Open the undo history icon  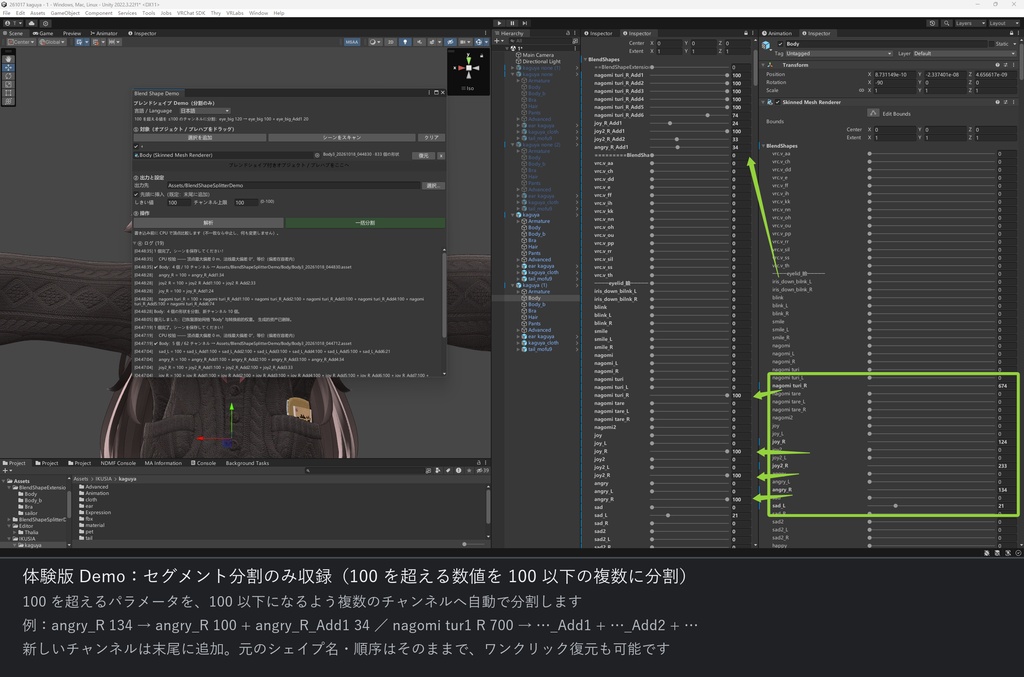pos(932,23)
